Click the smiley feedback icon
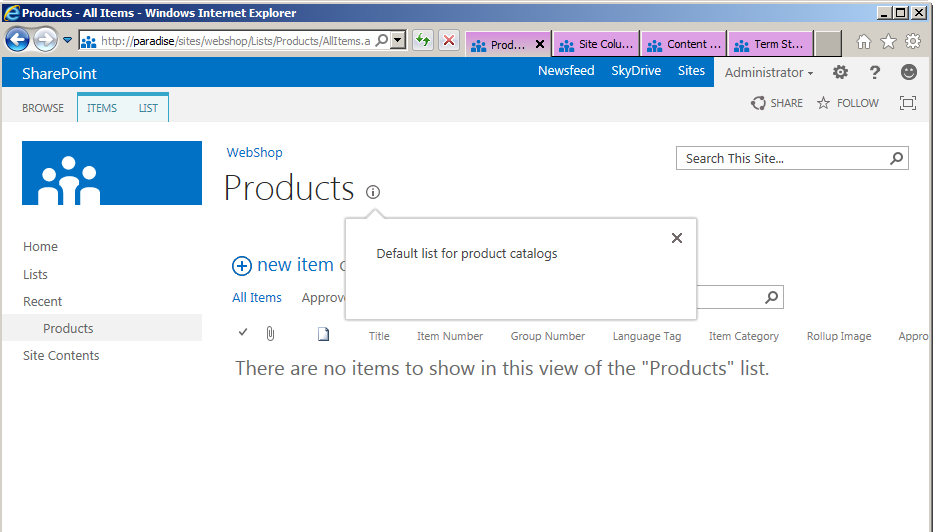This screenshot has width=933, height=532. (x=909, y=72)
